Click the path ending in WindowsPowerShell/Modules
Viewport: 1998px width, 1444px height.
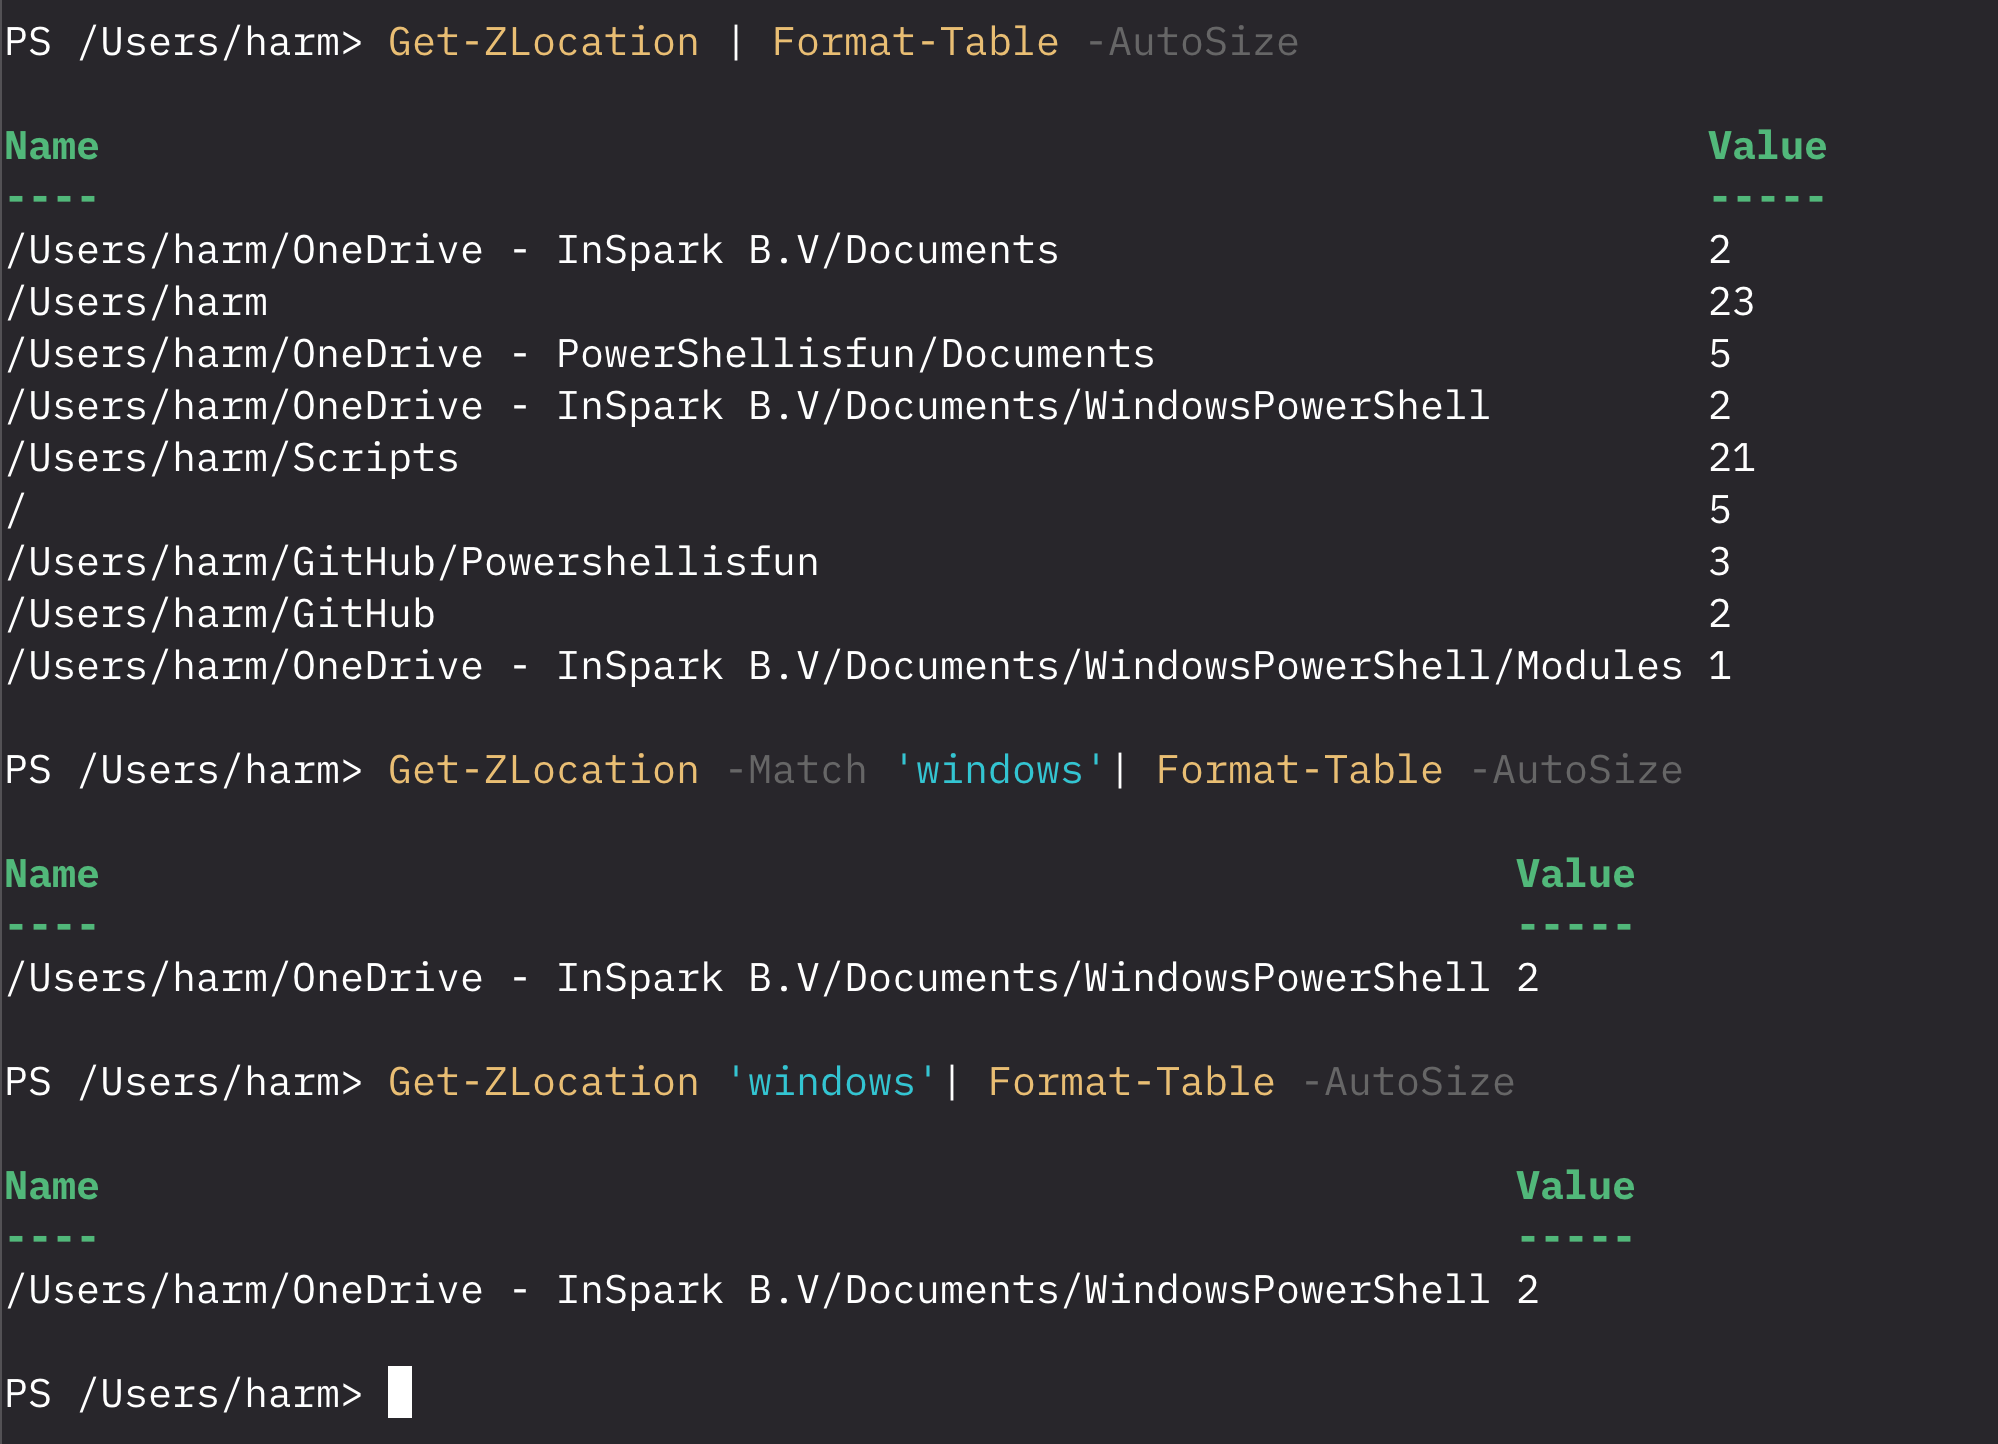pos(844,667)
